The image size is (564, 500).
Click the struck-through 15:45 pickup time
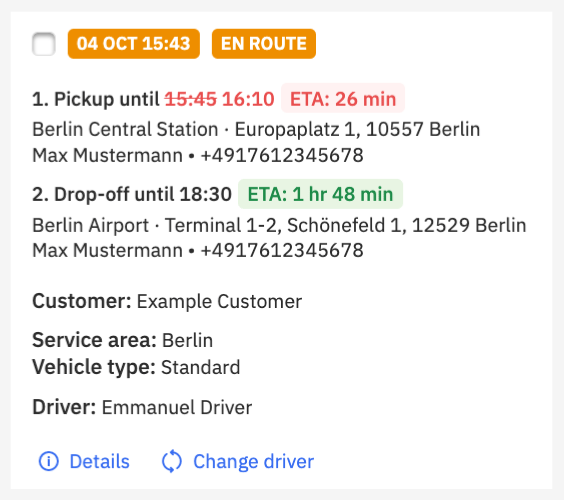click(191, 99)
